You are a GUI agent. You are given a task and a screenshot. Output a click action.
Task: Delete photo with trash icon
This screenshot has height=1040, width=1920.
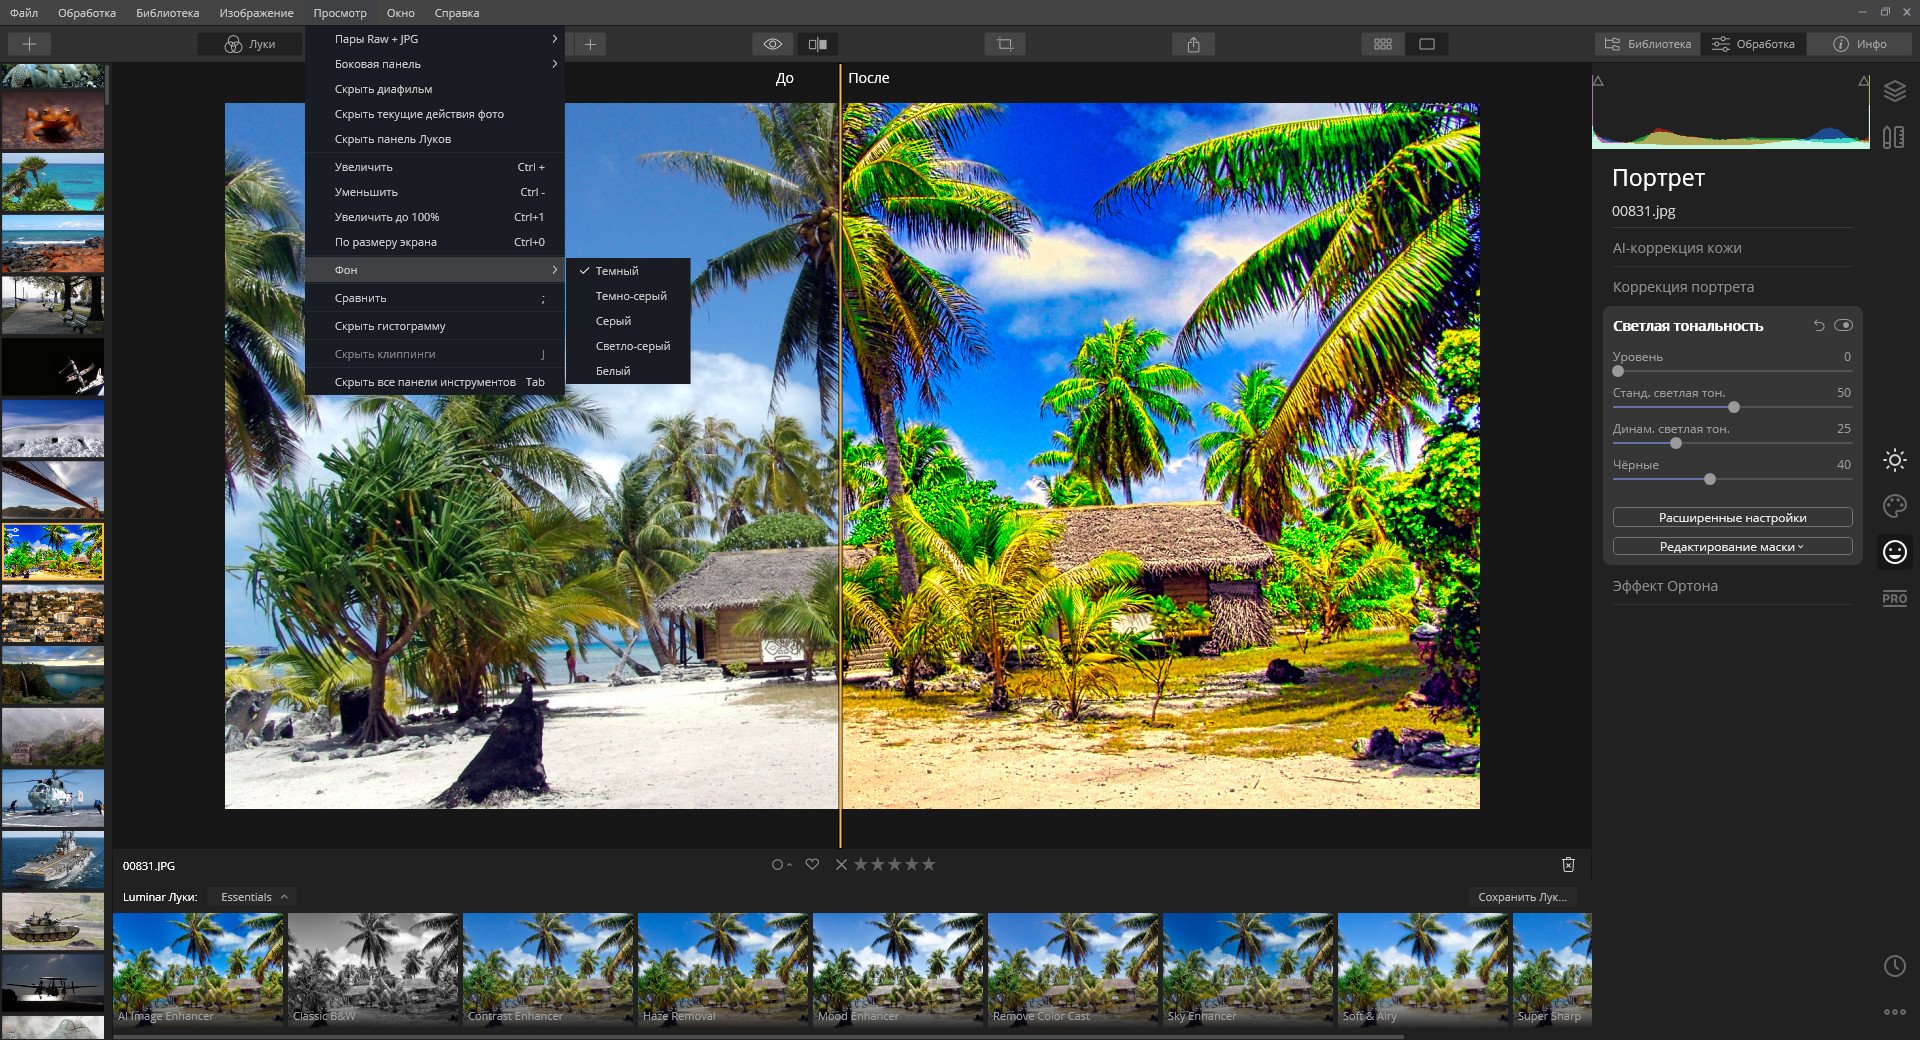1568,865
